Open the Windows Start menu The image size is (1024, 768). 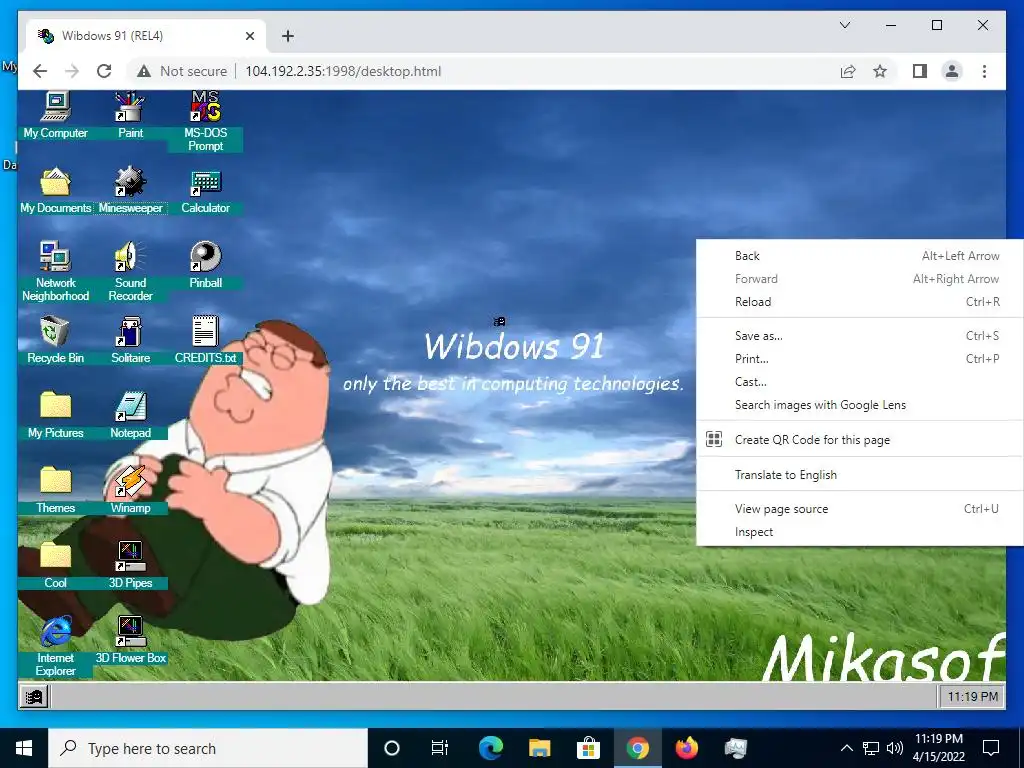[24, 748]
